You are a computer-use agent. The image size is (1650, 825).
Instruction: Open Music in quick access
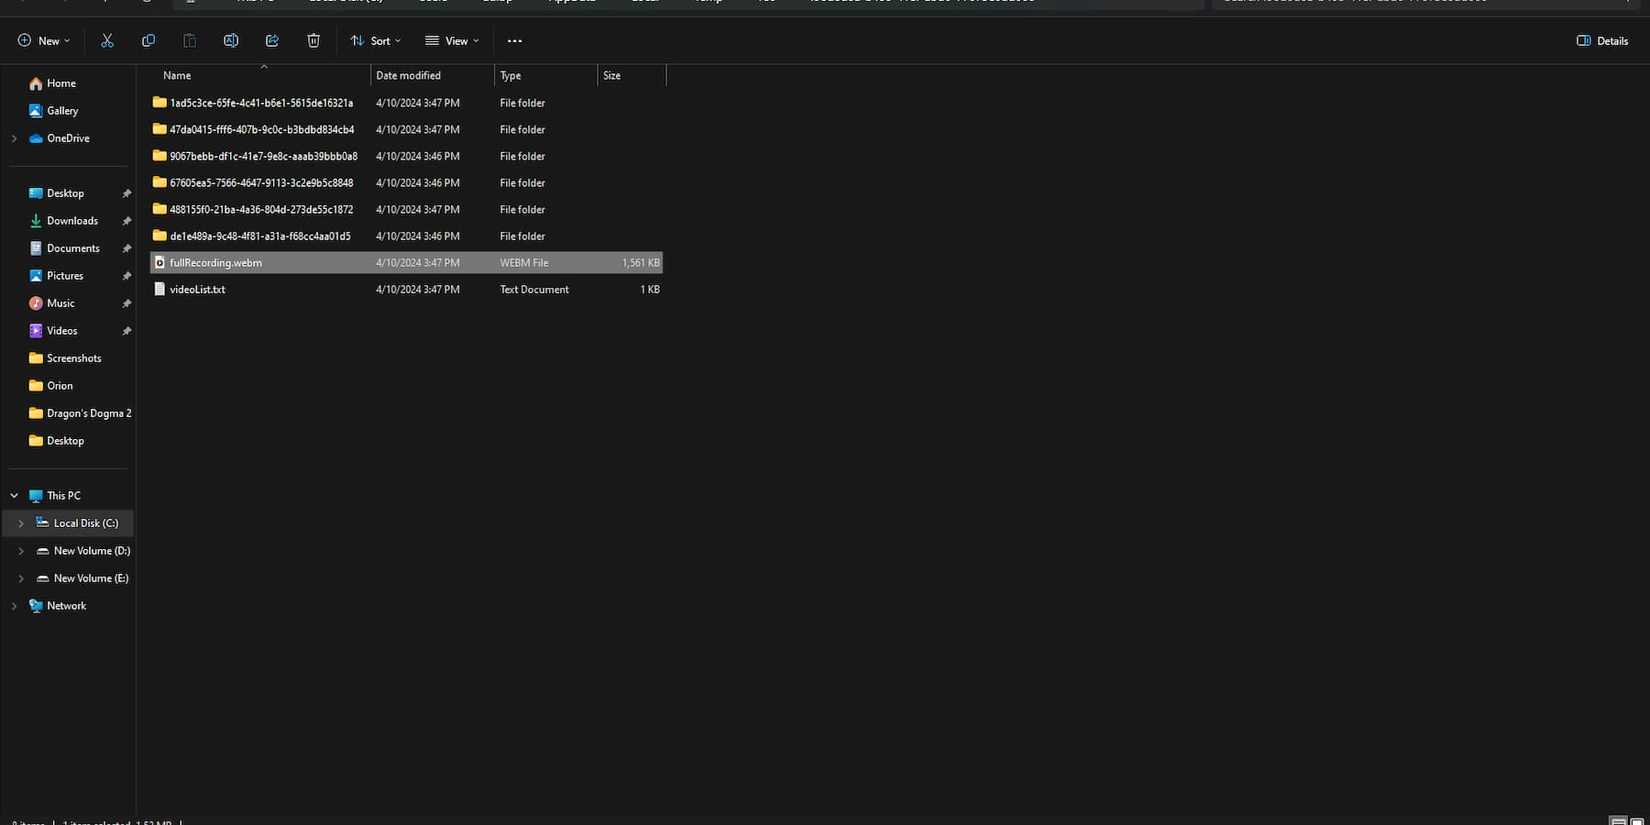(x=60, y=303)
